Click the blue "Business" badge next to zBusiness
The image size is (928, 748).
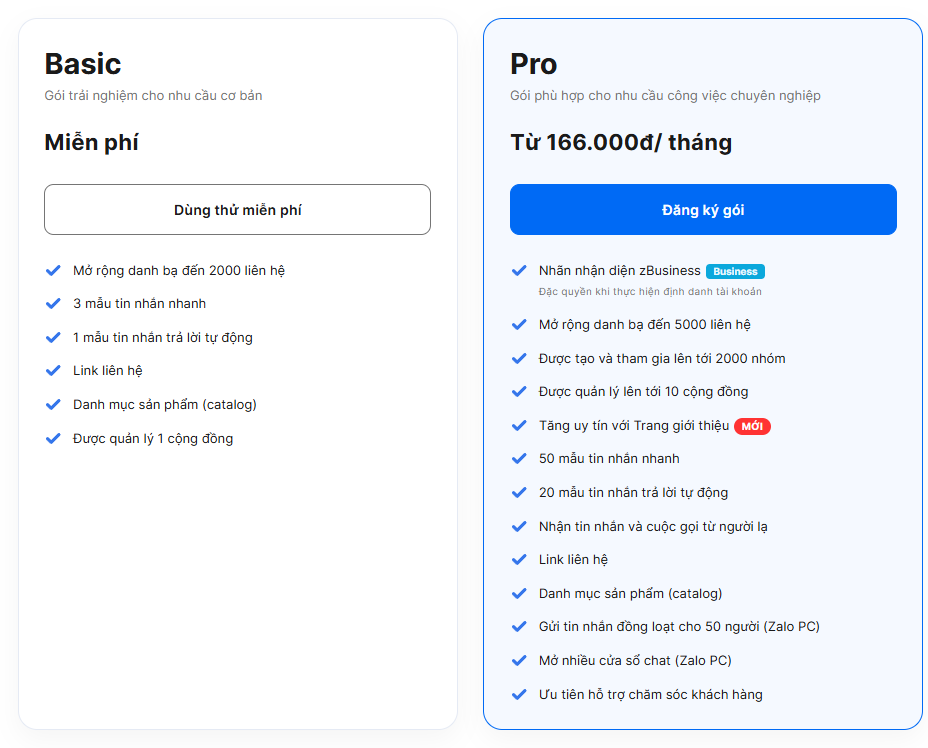coord(734,270)
